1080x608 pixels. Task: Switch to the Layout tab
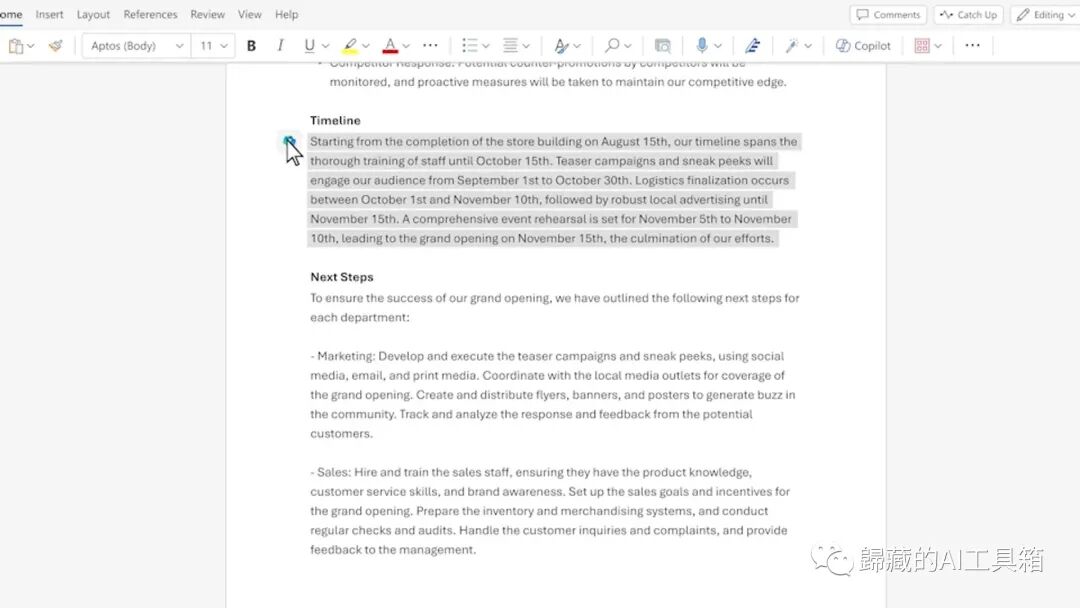(93, 14)
